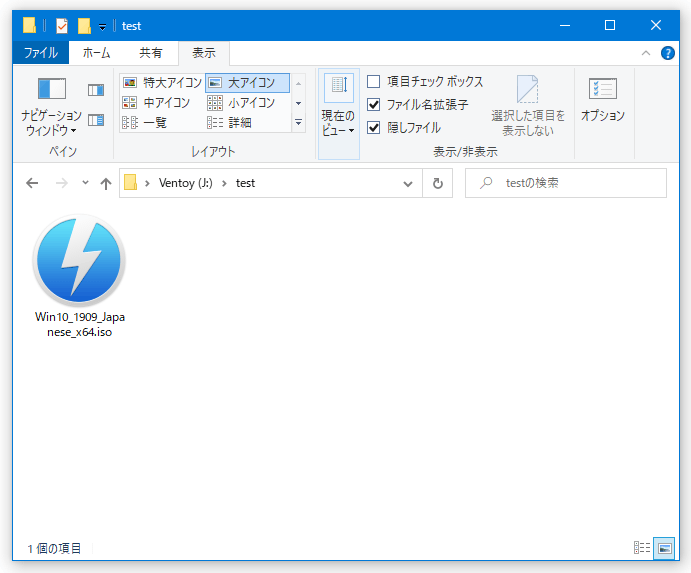Select the List (一覧) layout

point(145,123)
